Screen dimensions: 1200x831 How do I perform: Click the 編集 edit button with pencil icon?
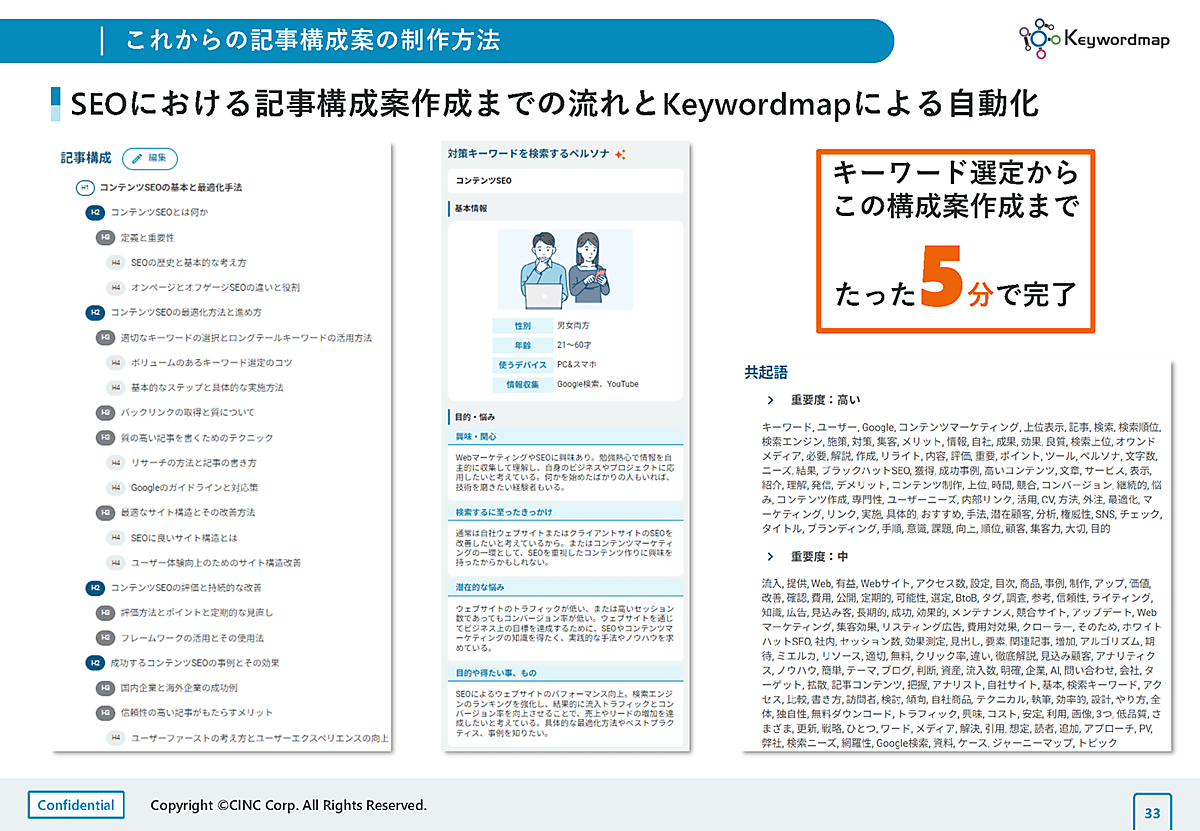(149, 158)
